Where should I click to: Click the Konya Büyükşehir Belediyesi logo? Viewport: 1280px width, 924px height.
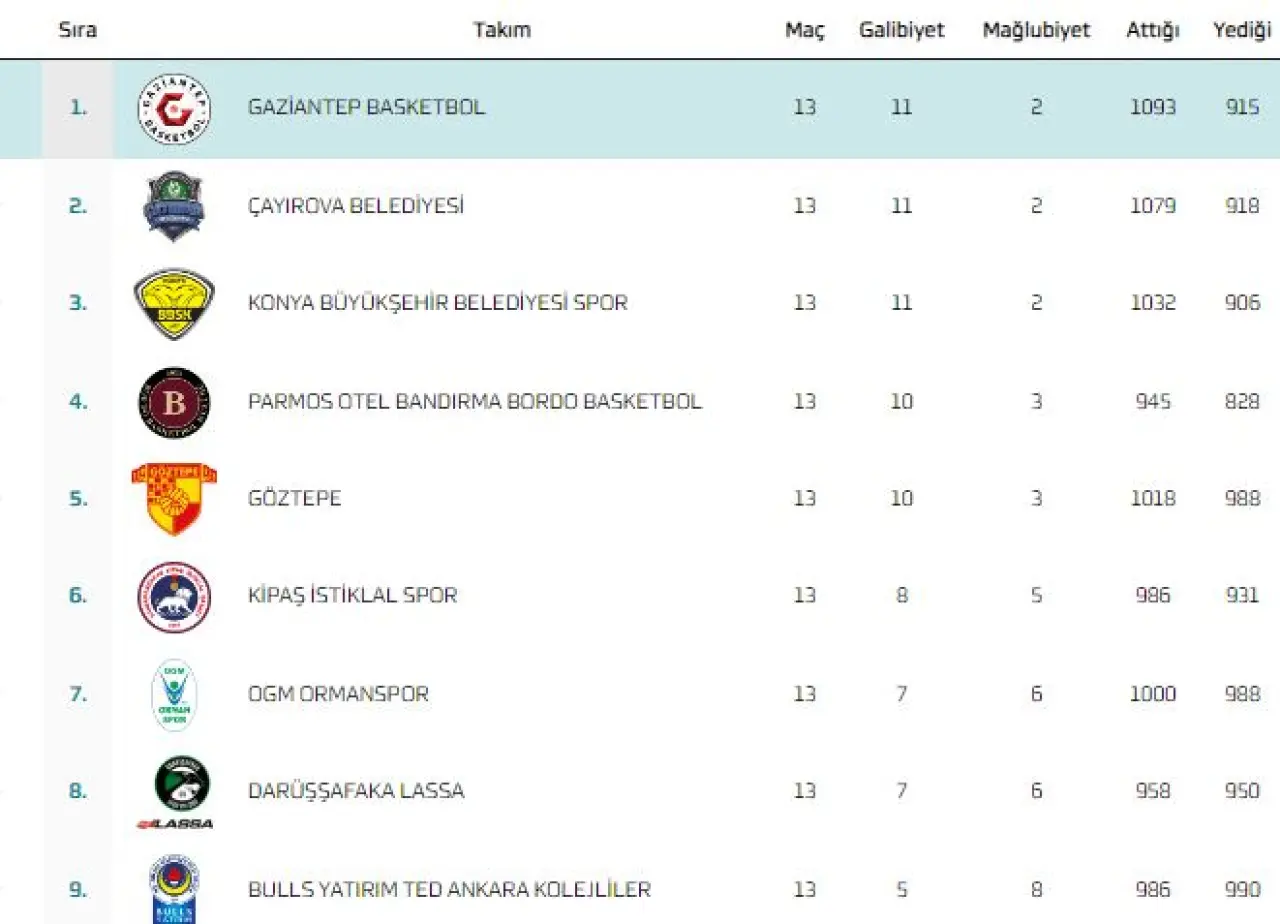pyautogui.click(x=174, y=303)
